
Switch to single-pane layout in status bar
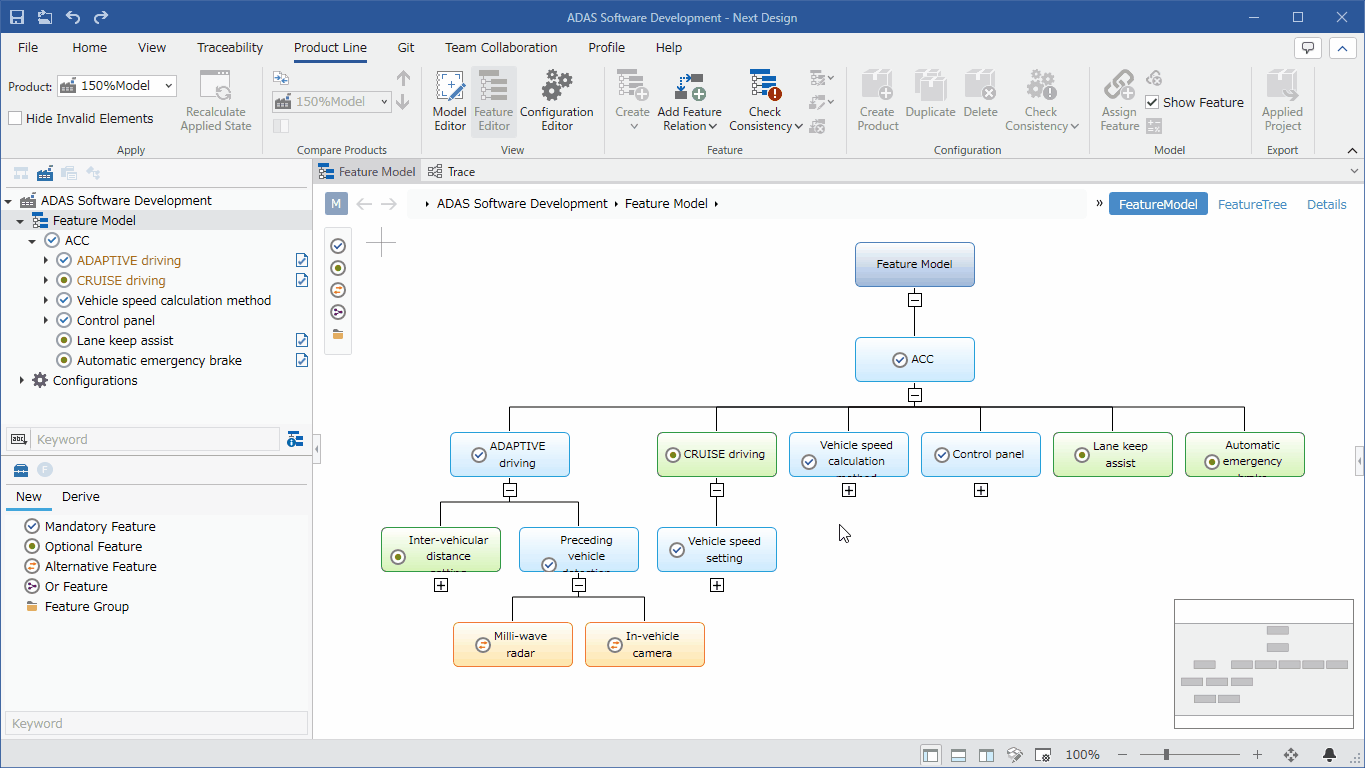pos(931,755)
